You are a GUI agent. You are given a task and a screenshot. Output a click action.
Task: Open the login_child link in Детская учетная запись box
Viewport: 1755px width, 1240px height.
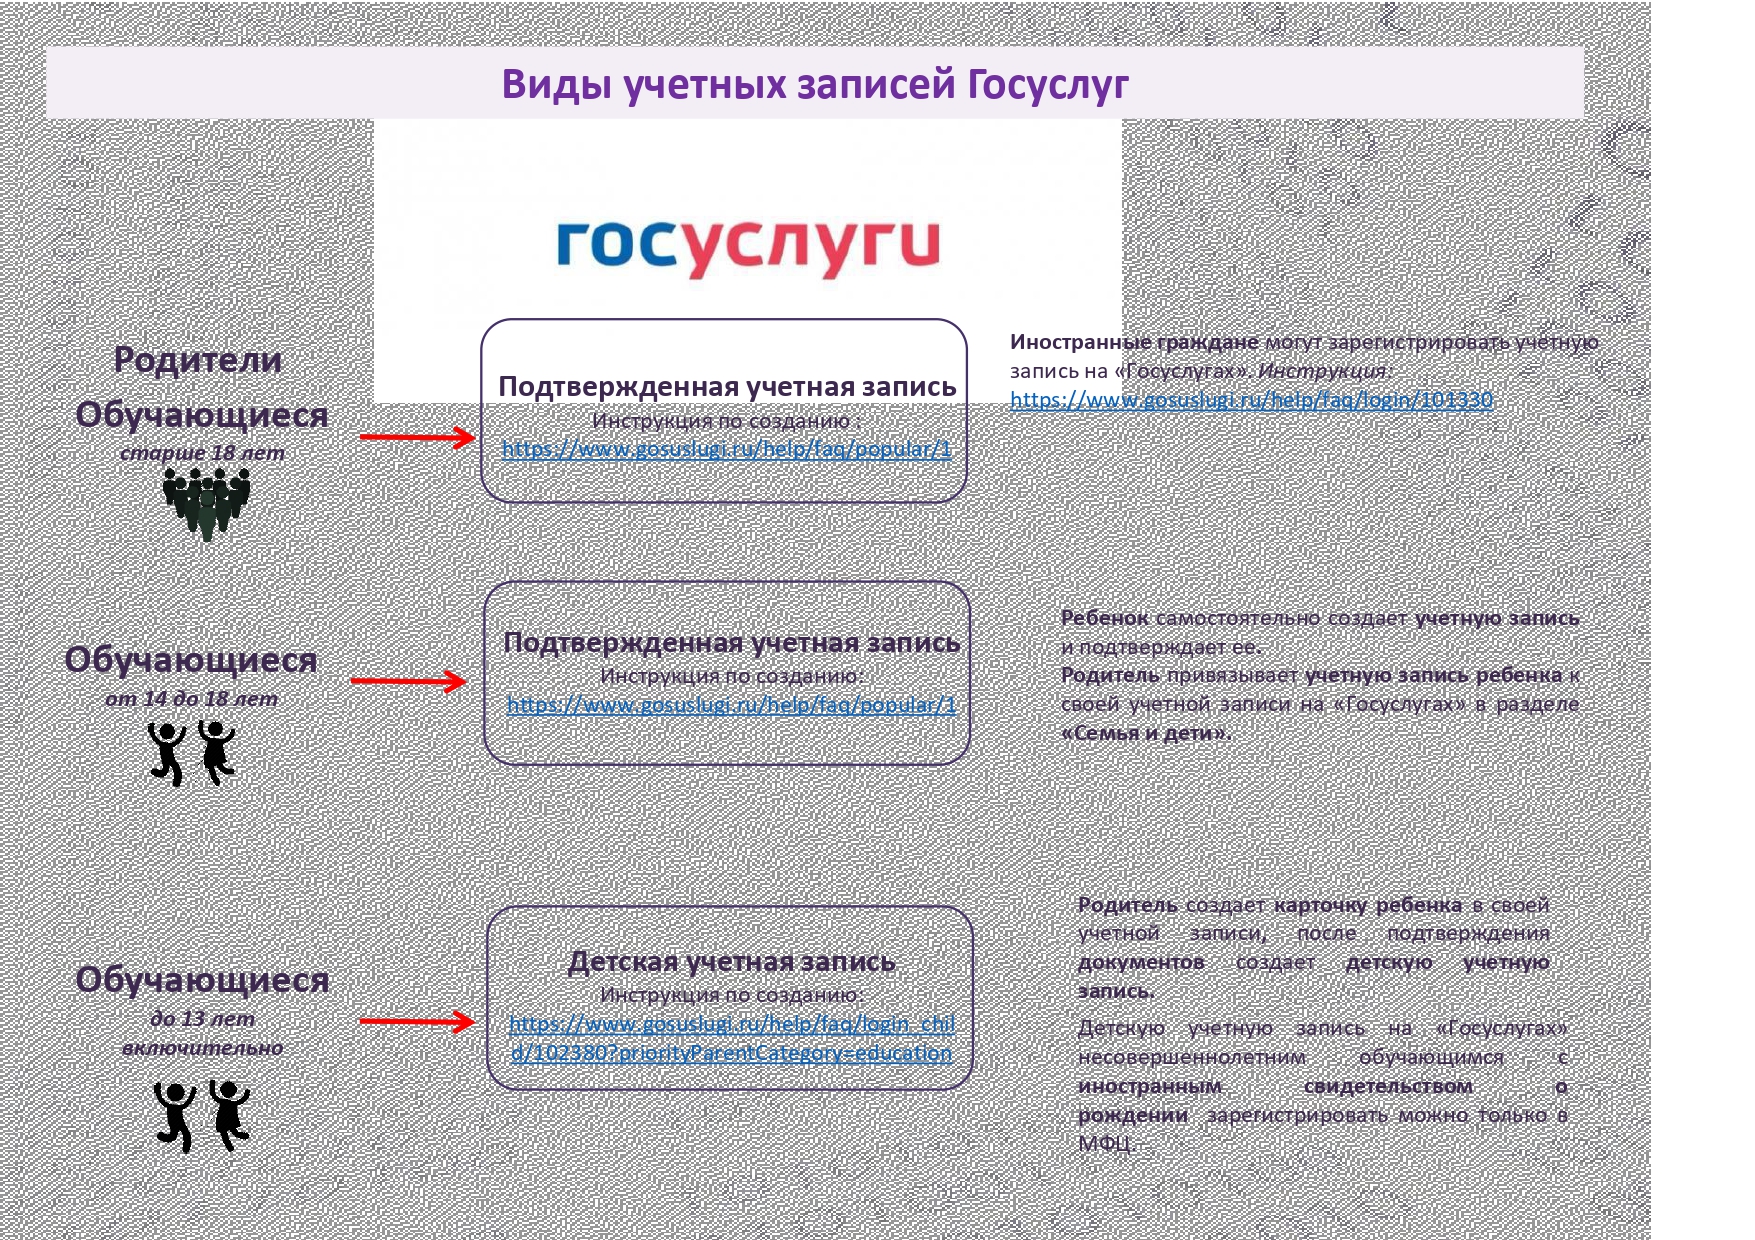tap(731, 1038)
